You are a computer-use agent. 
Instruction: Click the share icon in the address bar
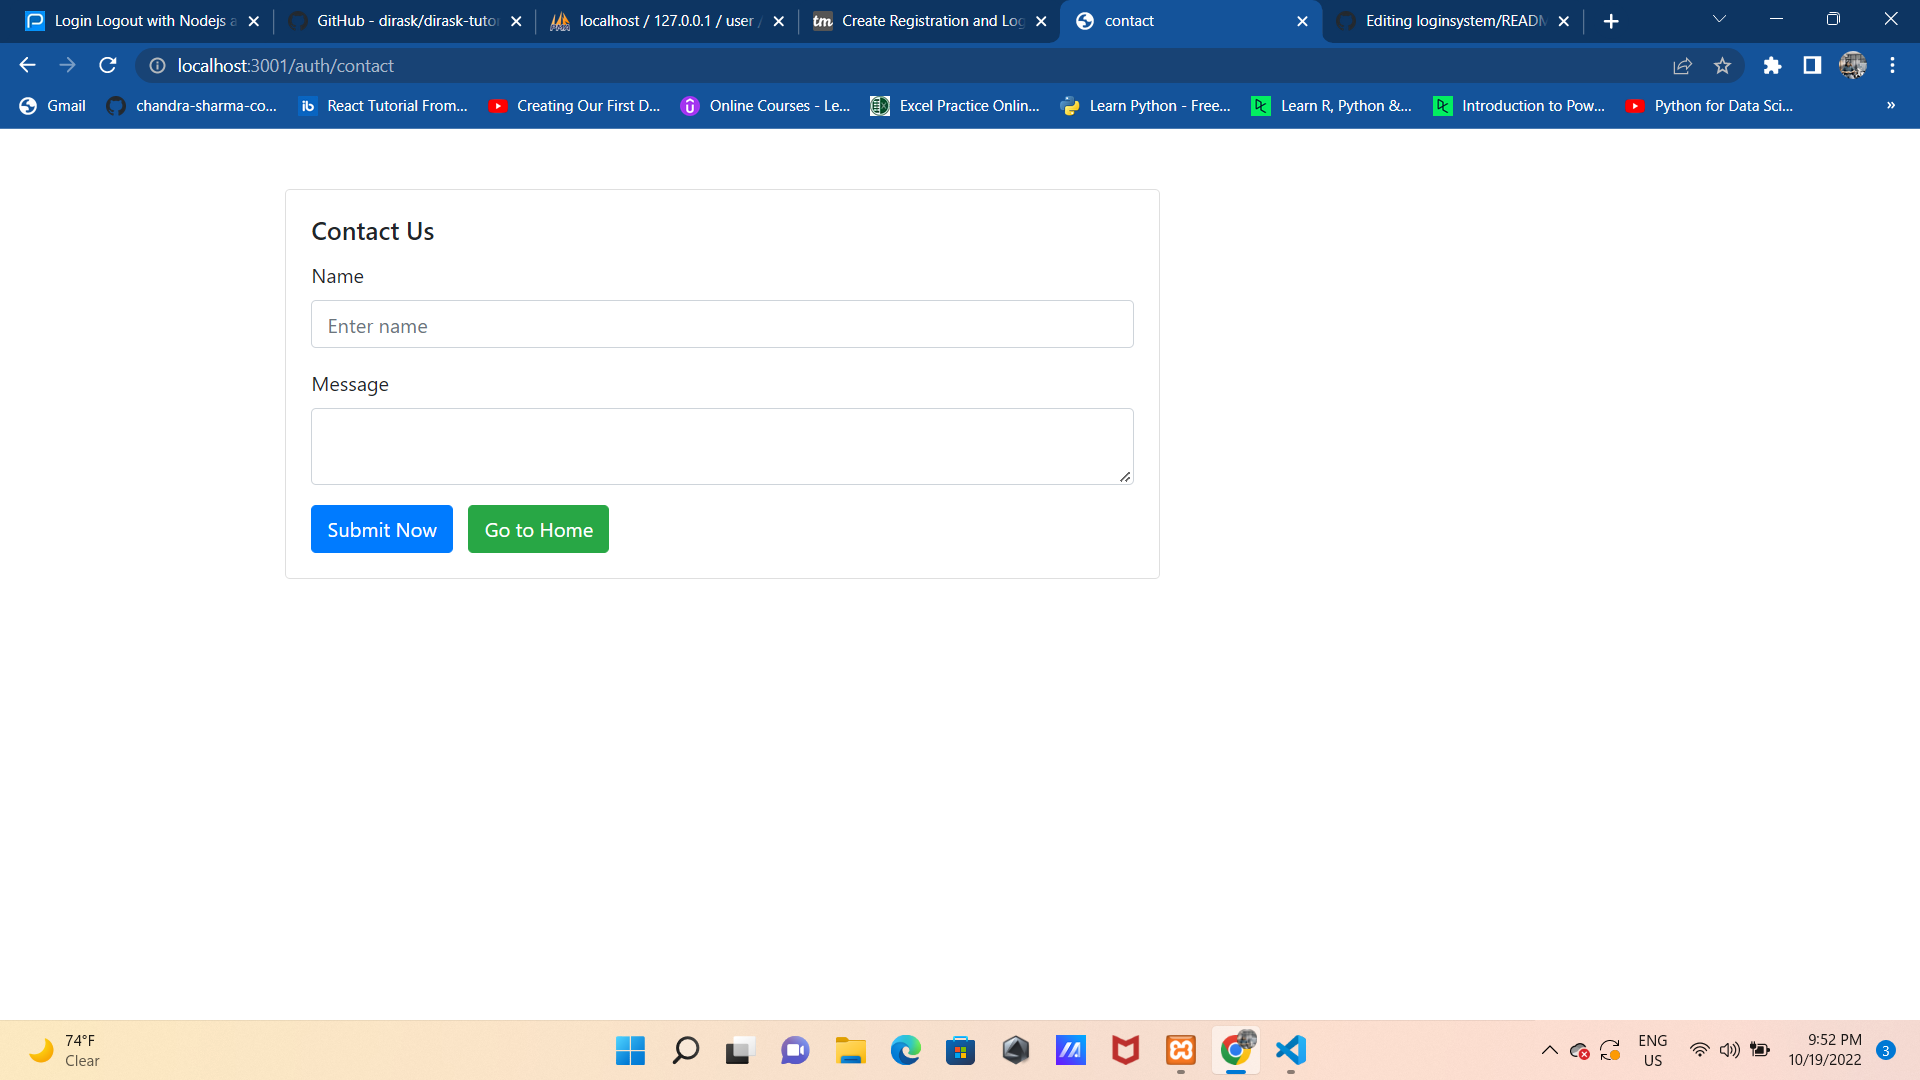pyautogui.click(x=1683, y=65)
